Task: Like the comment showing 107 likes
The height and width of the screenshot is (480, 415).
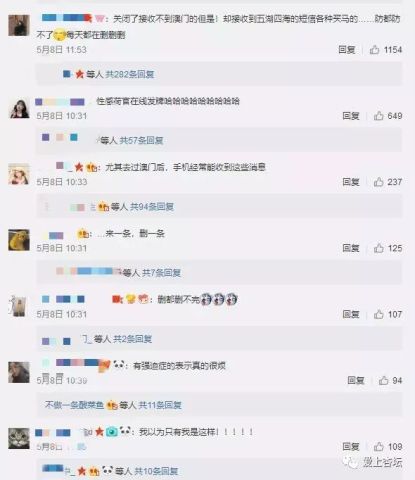Action: coord(379,314)
